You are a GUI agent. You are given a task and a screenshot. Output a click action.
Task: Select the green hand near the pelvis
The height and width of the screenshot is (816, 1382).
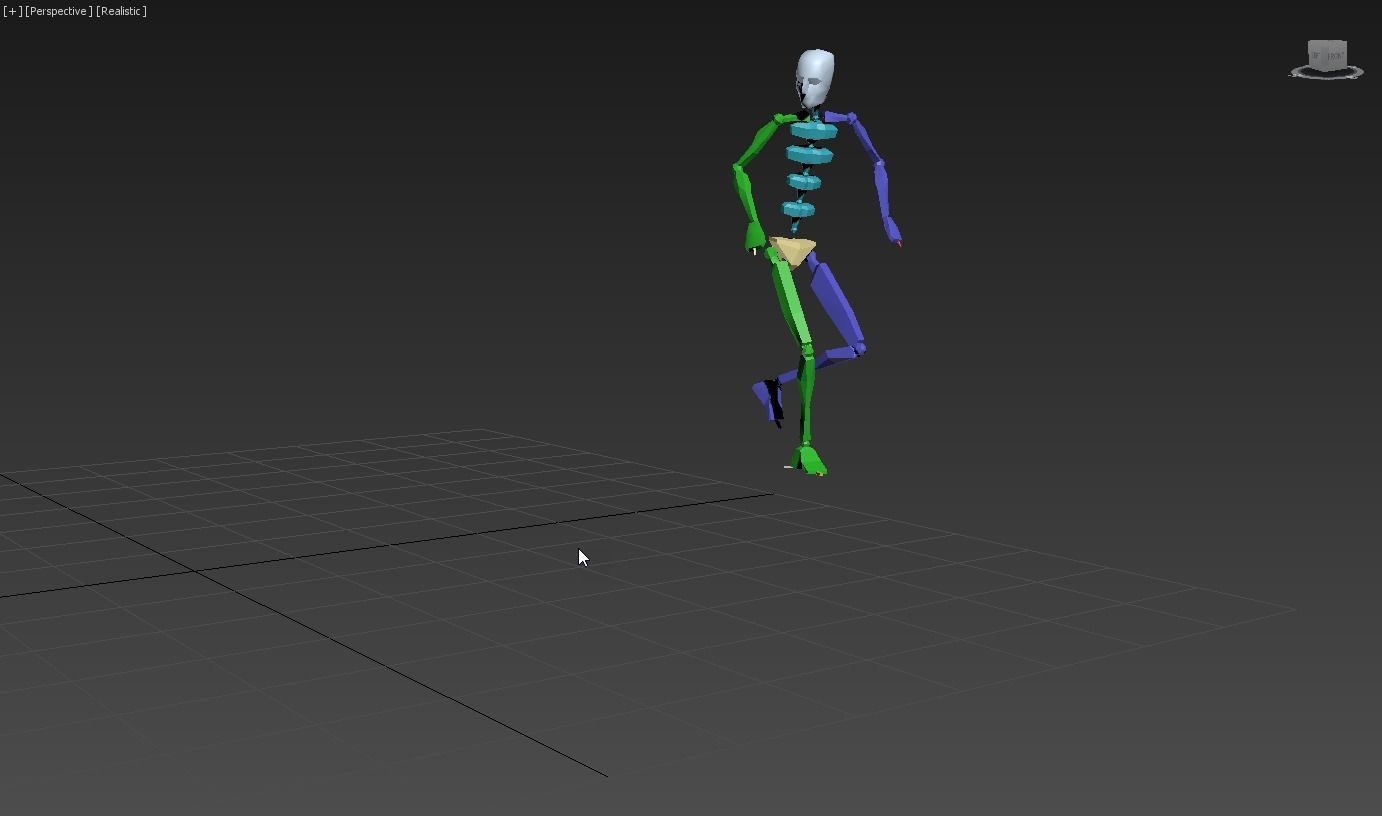coord(756,237)
